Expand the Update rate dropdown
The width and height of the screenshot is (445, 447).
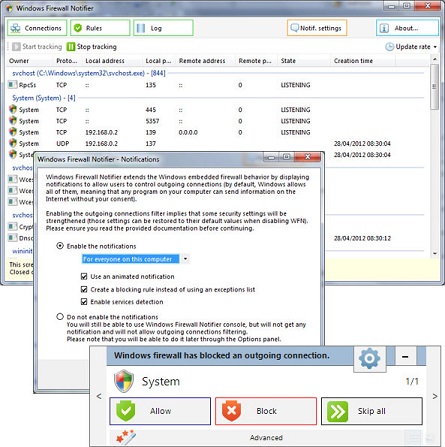coord(411,47)
